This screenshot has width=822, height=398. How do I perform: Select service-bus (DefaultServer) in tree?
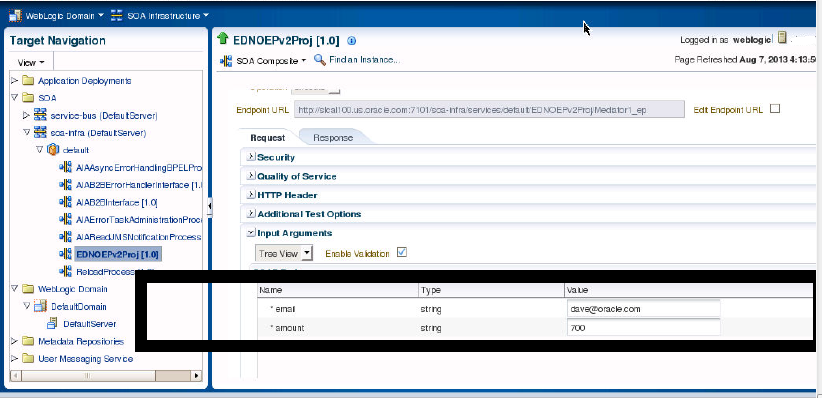(104, 115)
